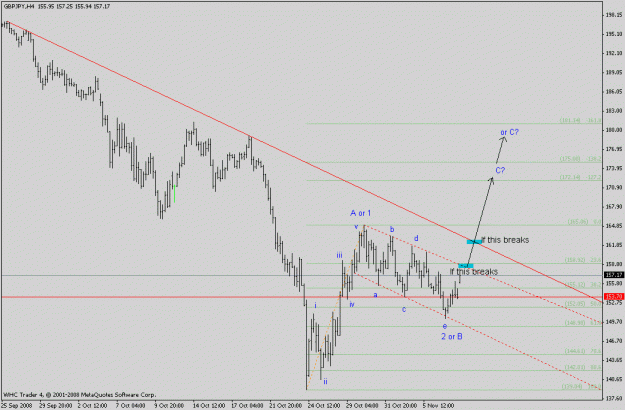Image resolution: width=625 pixels, height=410 pixels.
Task: Click the lowercase "b" wave label
Action: [x=392, y=230]
